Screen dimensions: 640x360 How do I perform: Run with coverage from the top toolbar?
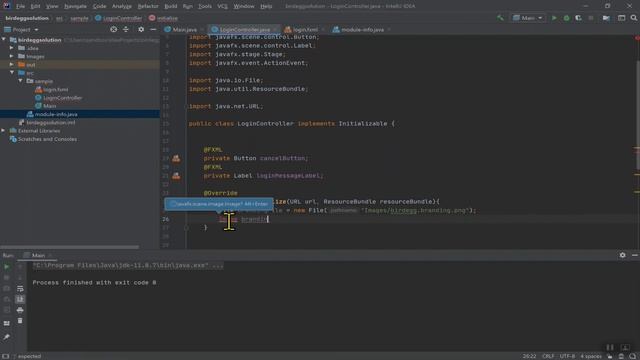click(578, 18)
